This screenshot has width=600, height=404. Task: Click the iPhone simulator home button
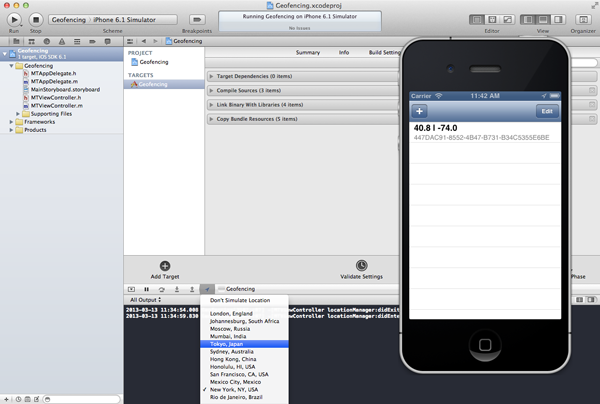[485, 345]
